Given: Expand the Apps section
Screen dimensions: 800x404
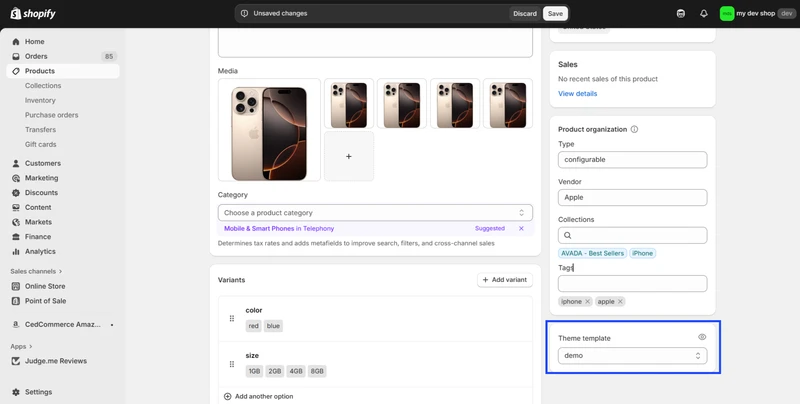Looking at the screenshot, I should click(21, 346).
